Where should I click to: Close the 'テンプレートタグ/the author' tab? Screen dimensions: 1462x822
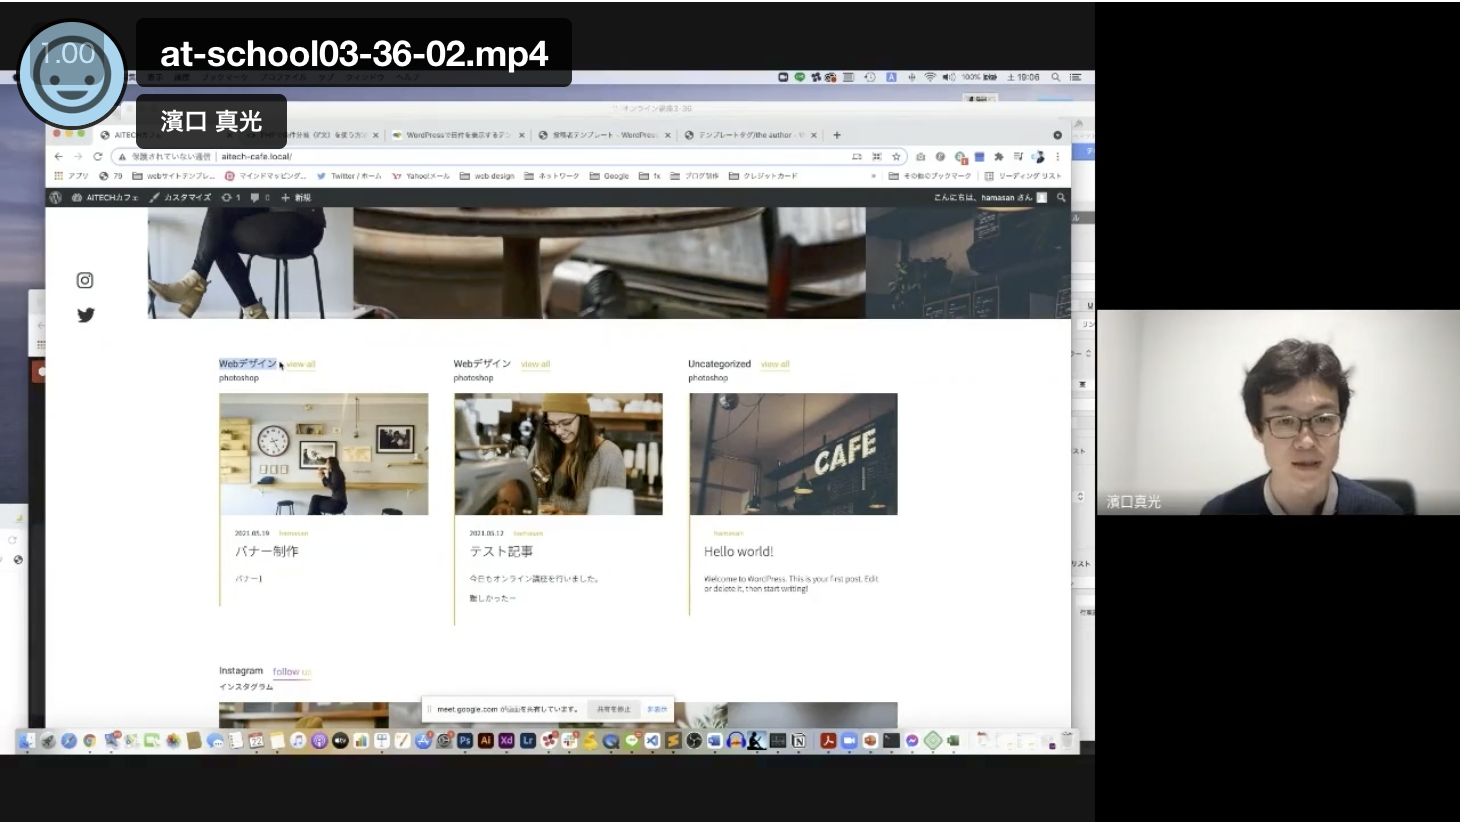coord(814,135)
